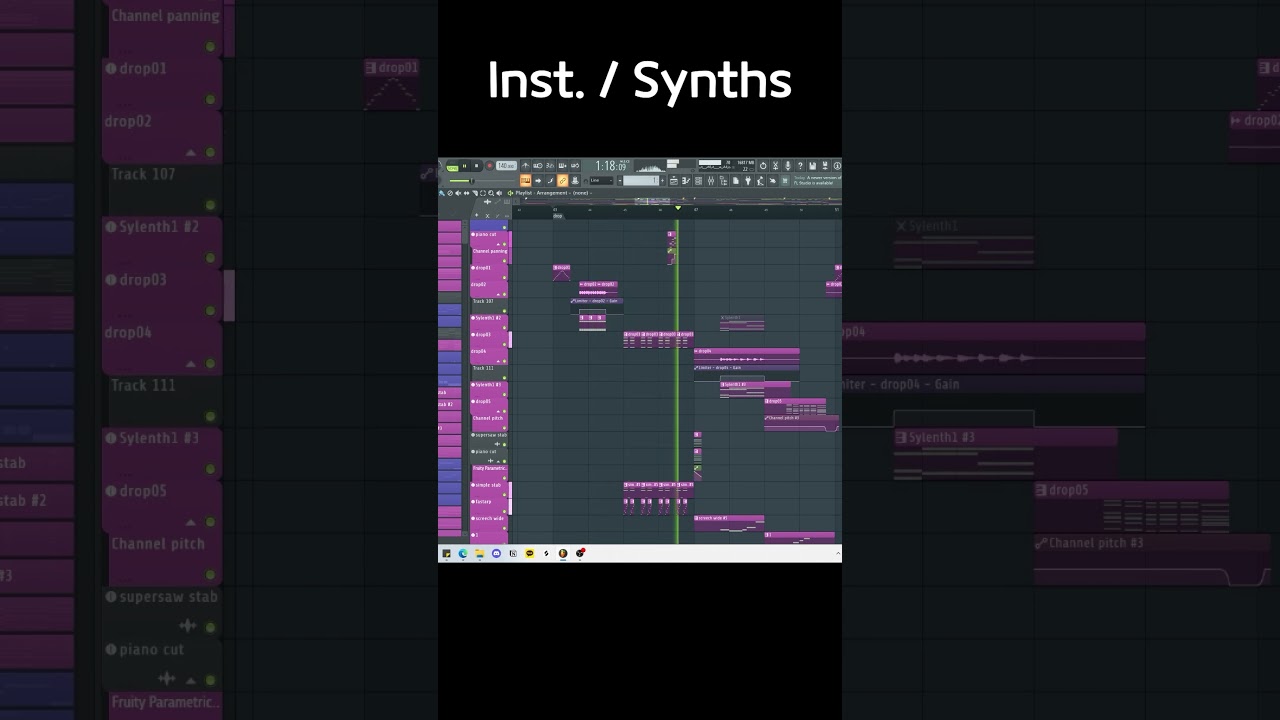Select the drop05 clip in playlist
1280x720 pixels.
tap(795, 405)
